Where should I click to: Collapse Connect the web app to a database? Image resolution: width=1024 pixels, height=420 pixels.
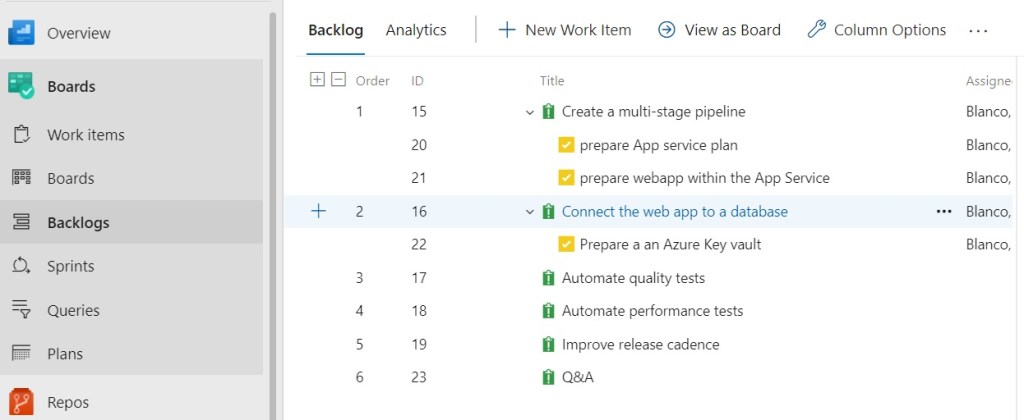click(x=530, y=212)
